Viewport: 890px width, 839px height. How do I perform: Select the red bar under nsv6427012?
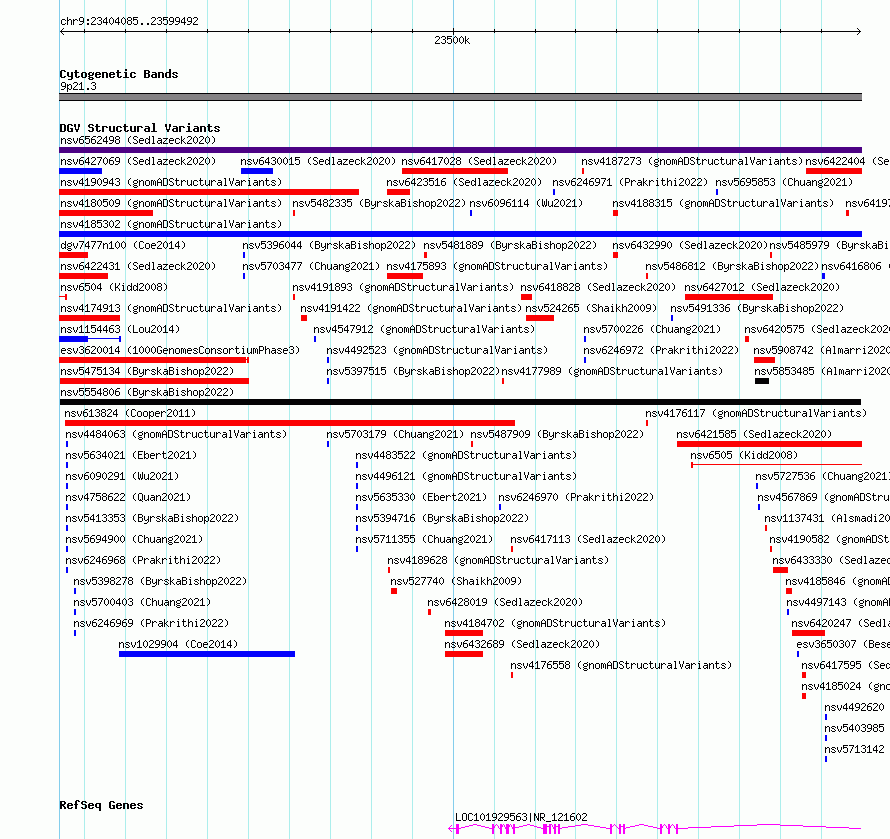coord(729,297)
